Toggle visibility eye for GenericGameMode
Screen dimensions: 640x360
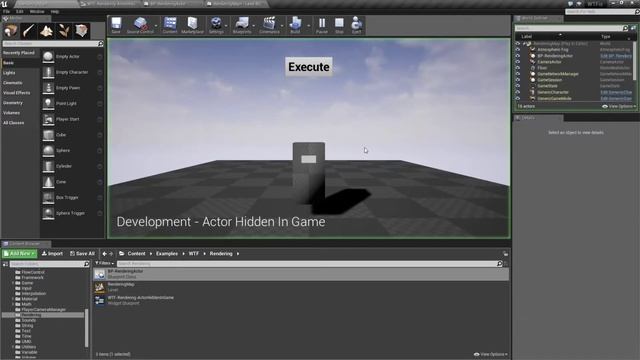click(518, 98)
